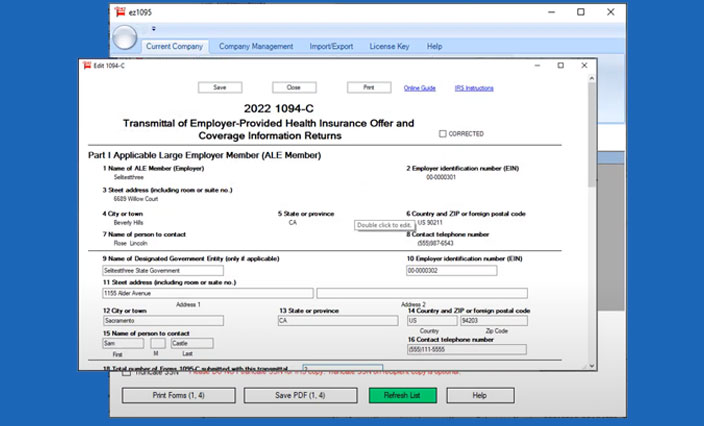Open the Help ribbon tab
704x426 pixels.
pyautogui.click(x=434, y=46)
